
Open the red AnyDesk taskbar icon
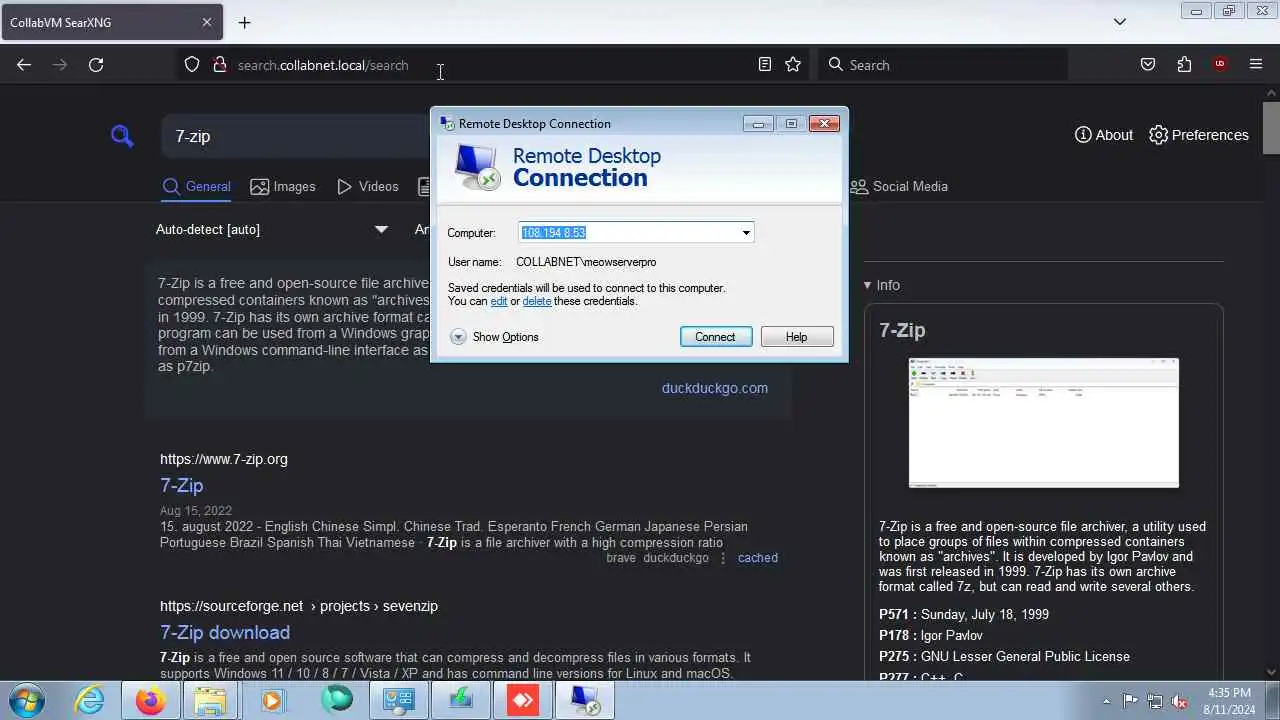tap(523, 701)
